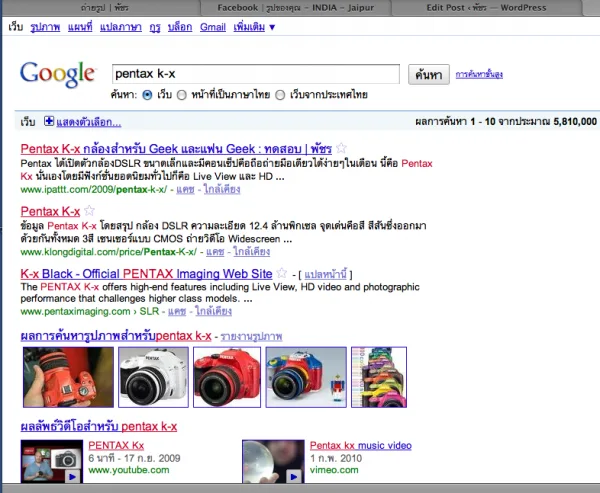Click แปลหน้านี้ translate this page link
The height and width of the screenshot is (493, 600).
pyautogui.click(x=326, y=274)
